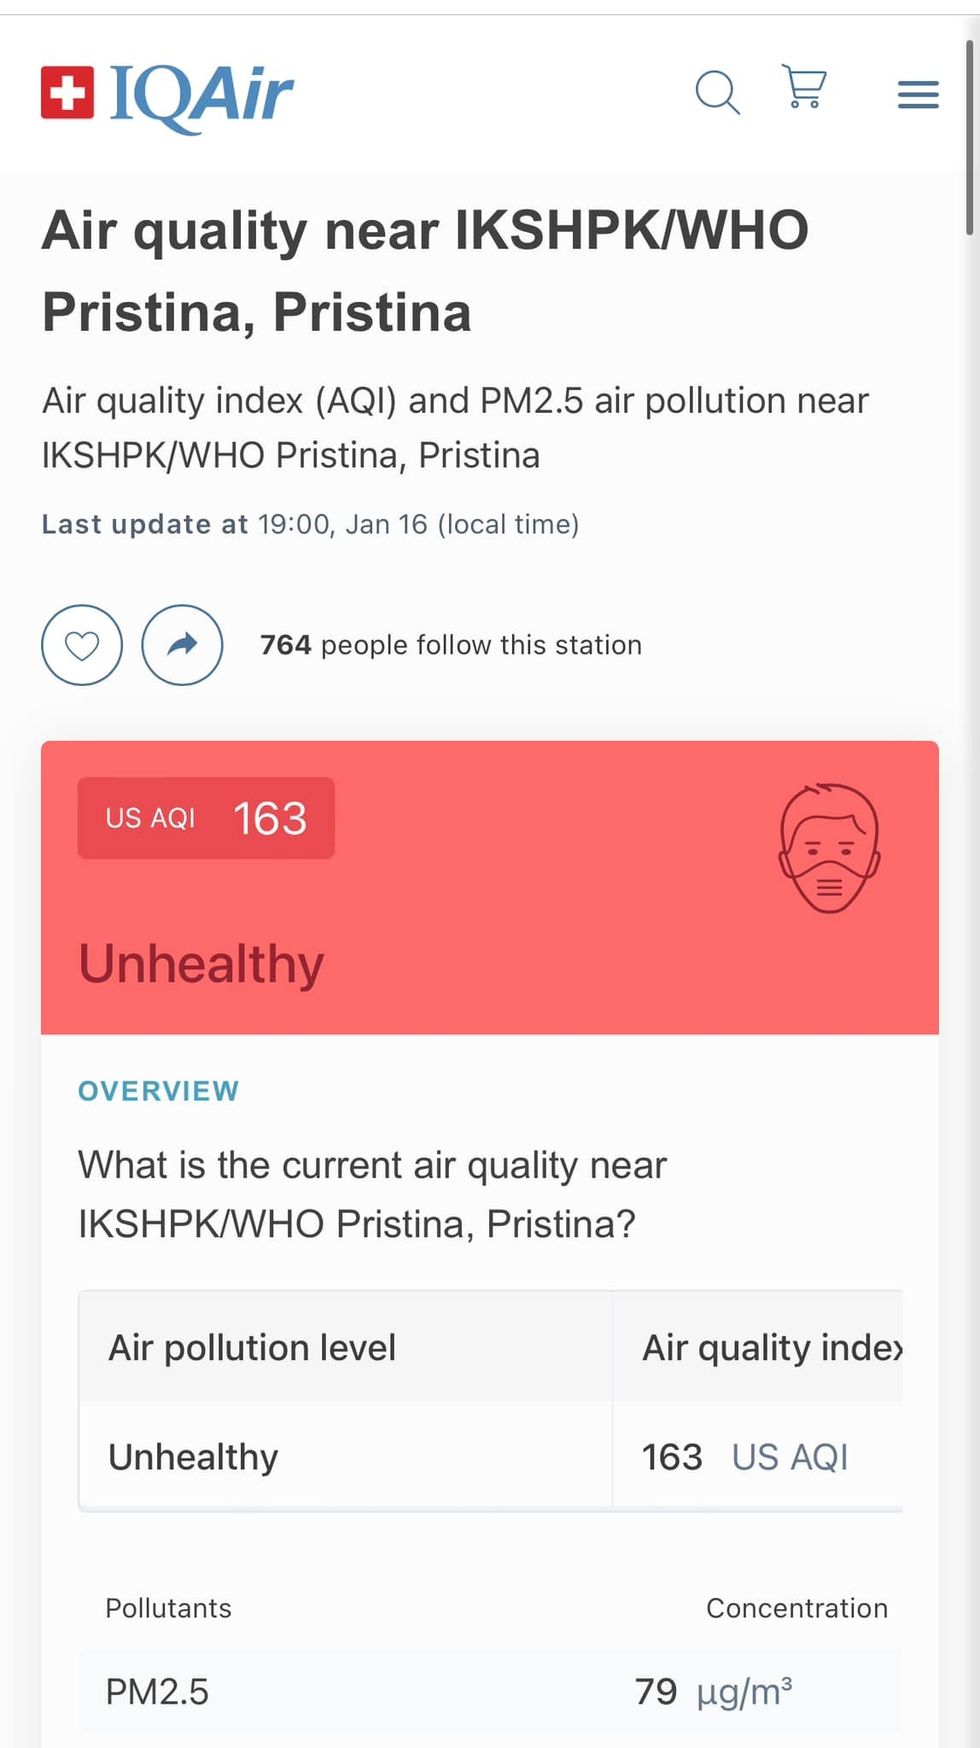Click the large red Unhealthy status text

click(x=201, y=964)
